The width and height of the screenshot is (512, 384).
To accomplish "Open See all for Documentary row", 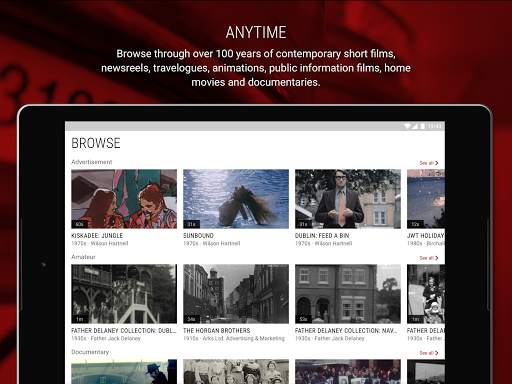I will pyautogui.click(x=429, y=353).
